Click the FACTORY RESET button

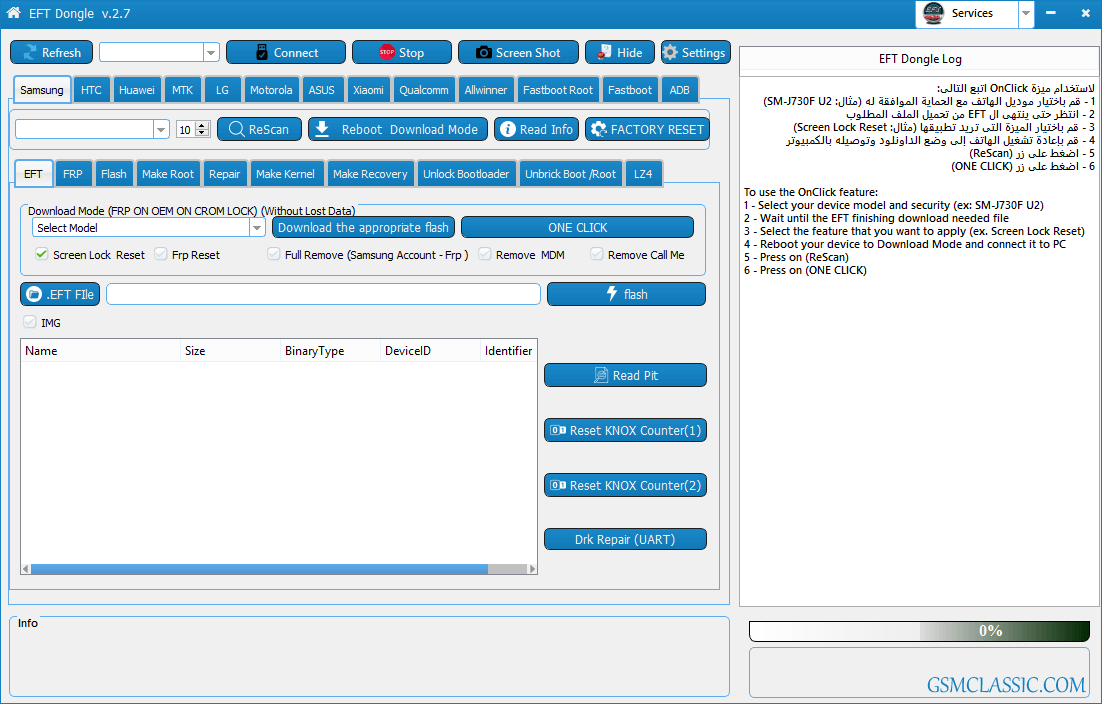click(x=647, y=129)
